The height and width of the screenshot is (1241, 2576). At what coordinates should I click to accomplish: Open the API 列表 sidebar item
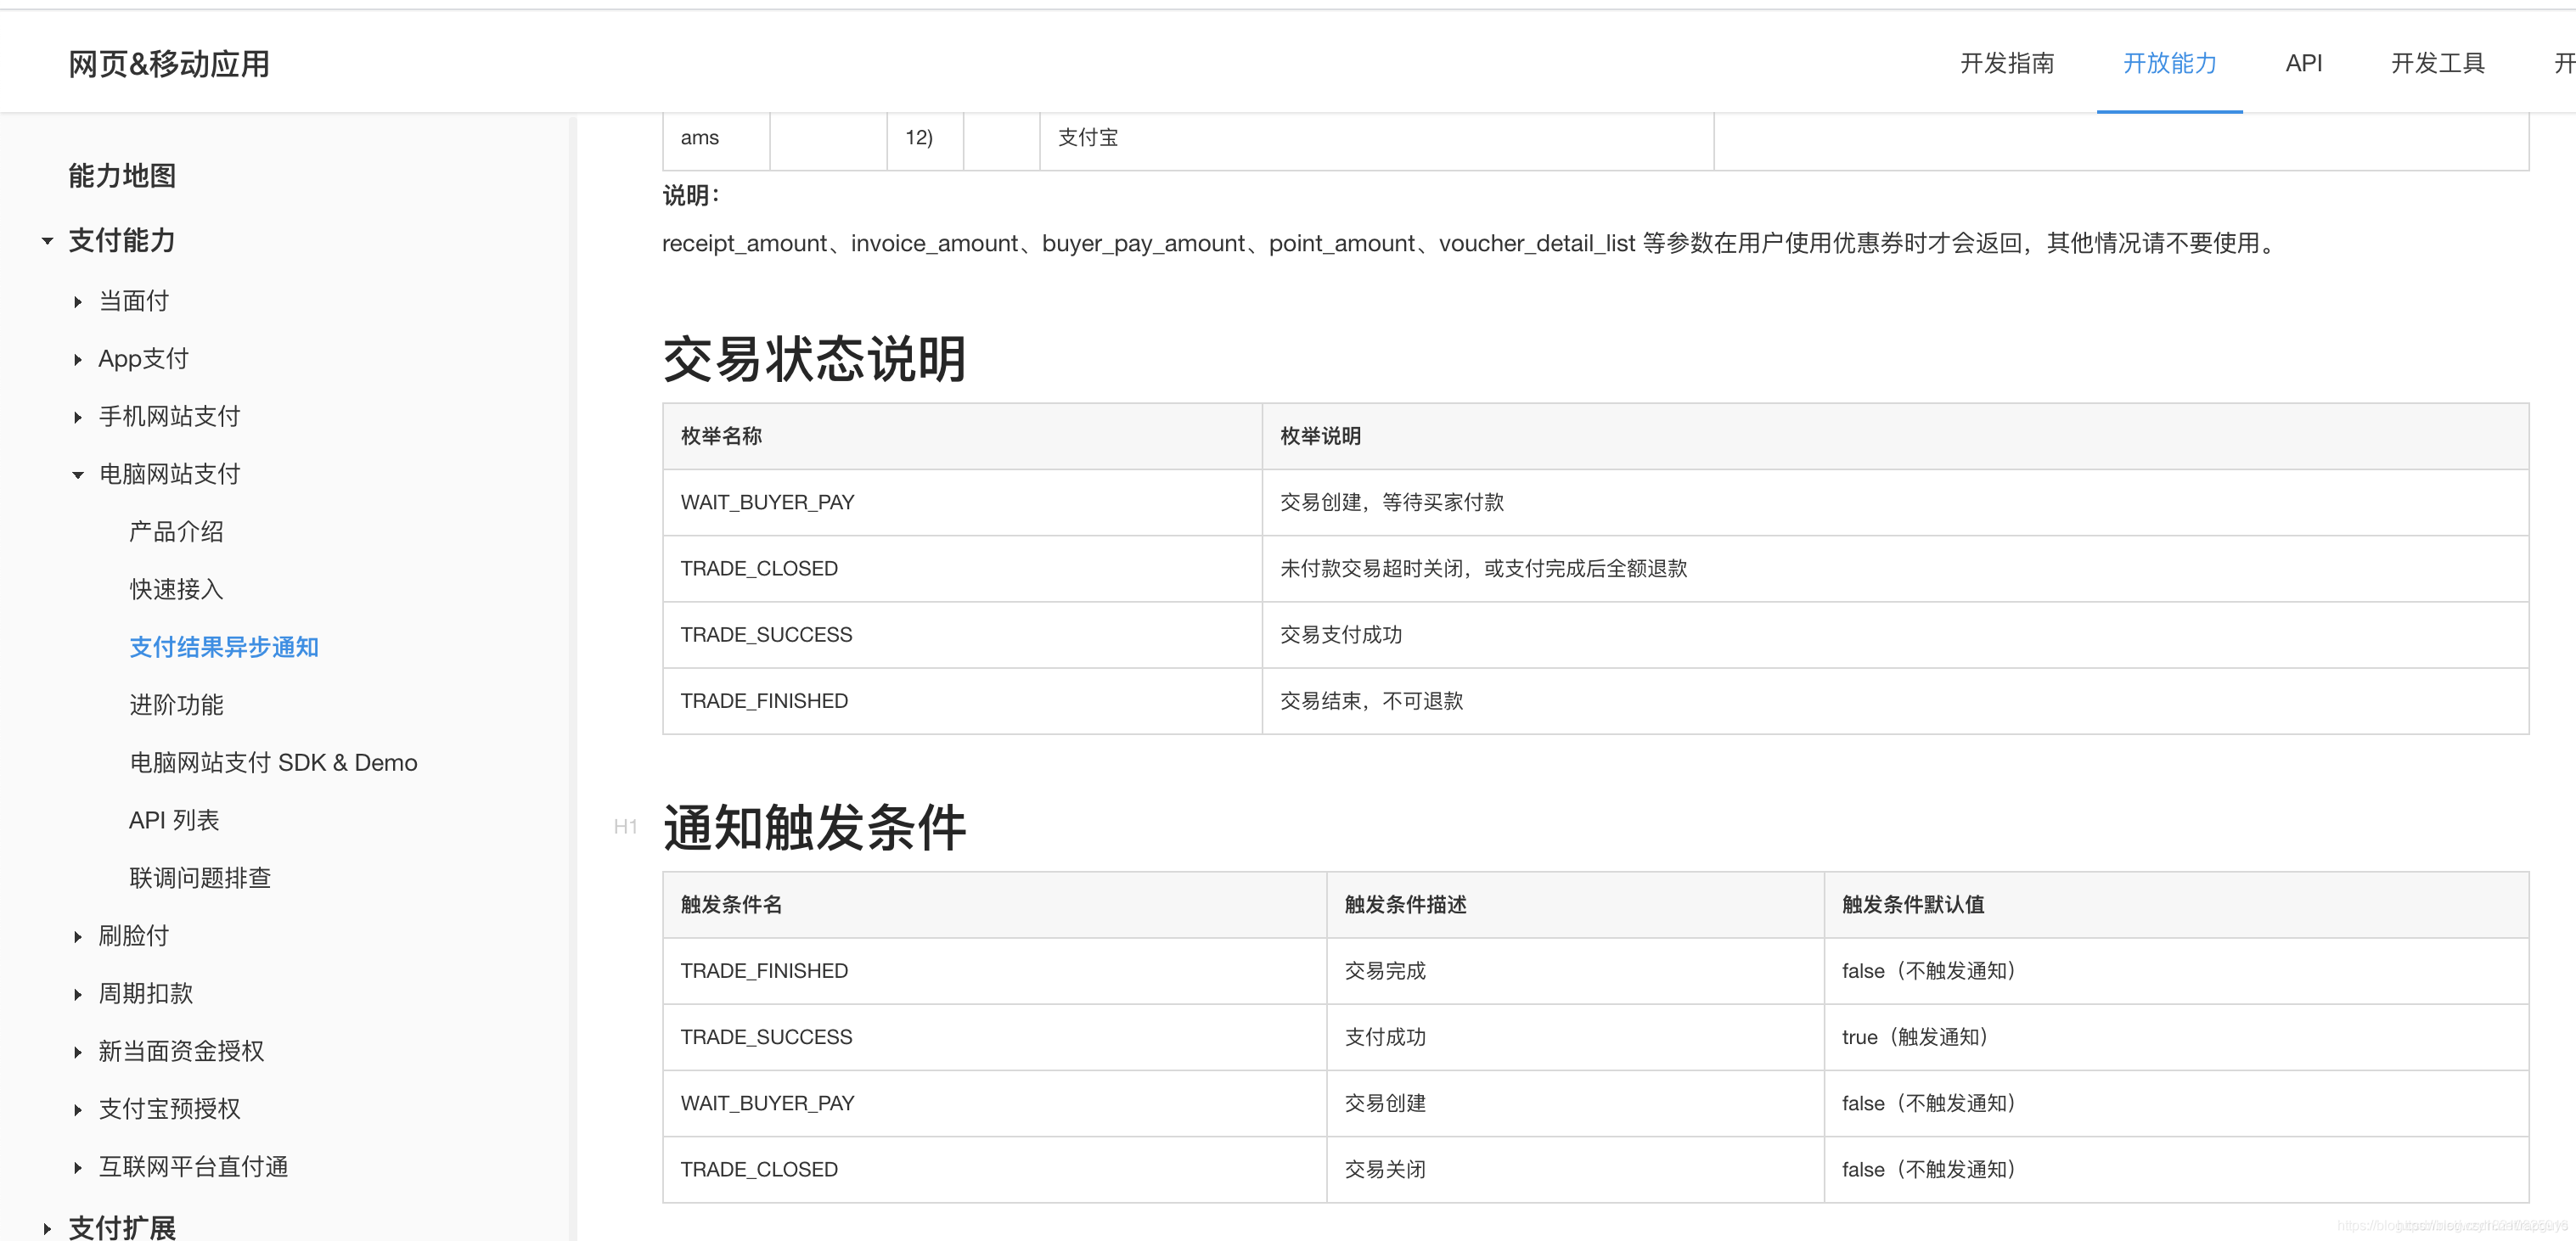point(174,821)
